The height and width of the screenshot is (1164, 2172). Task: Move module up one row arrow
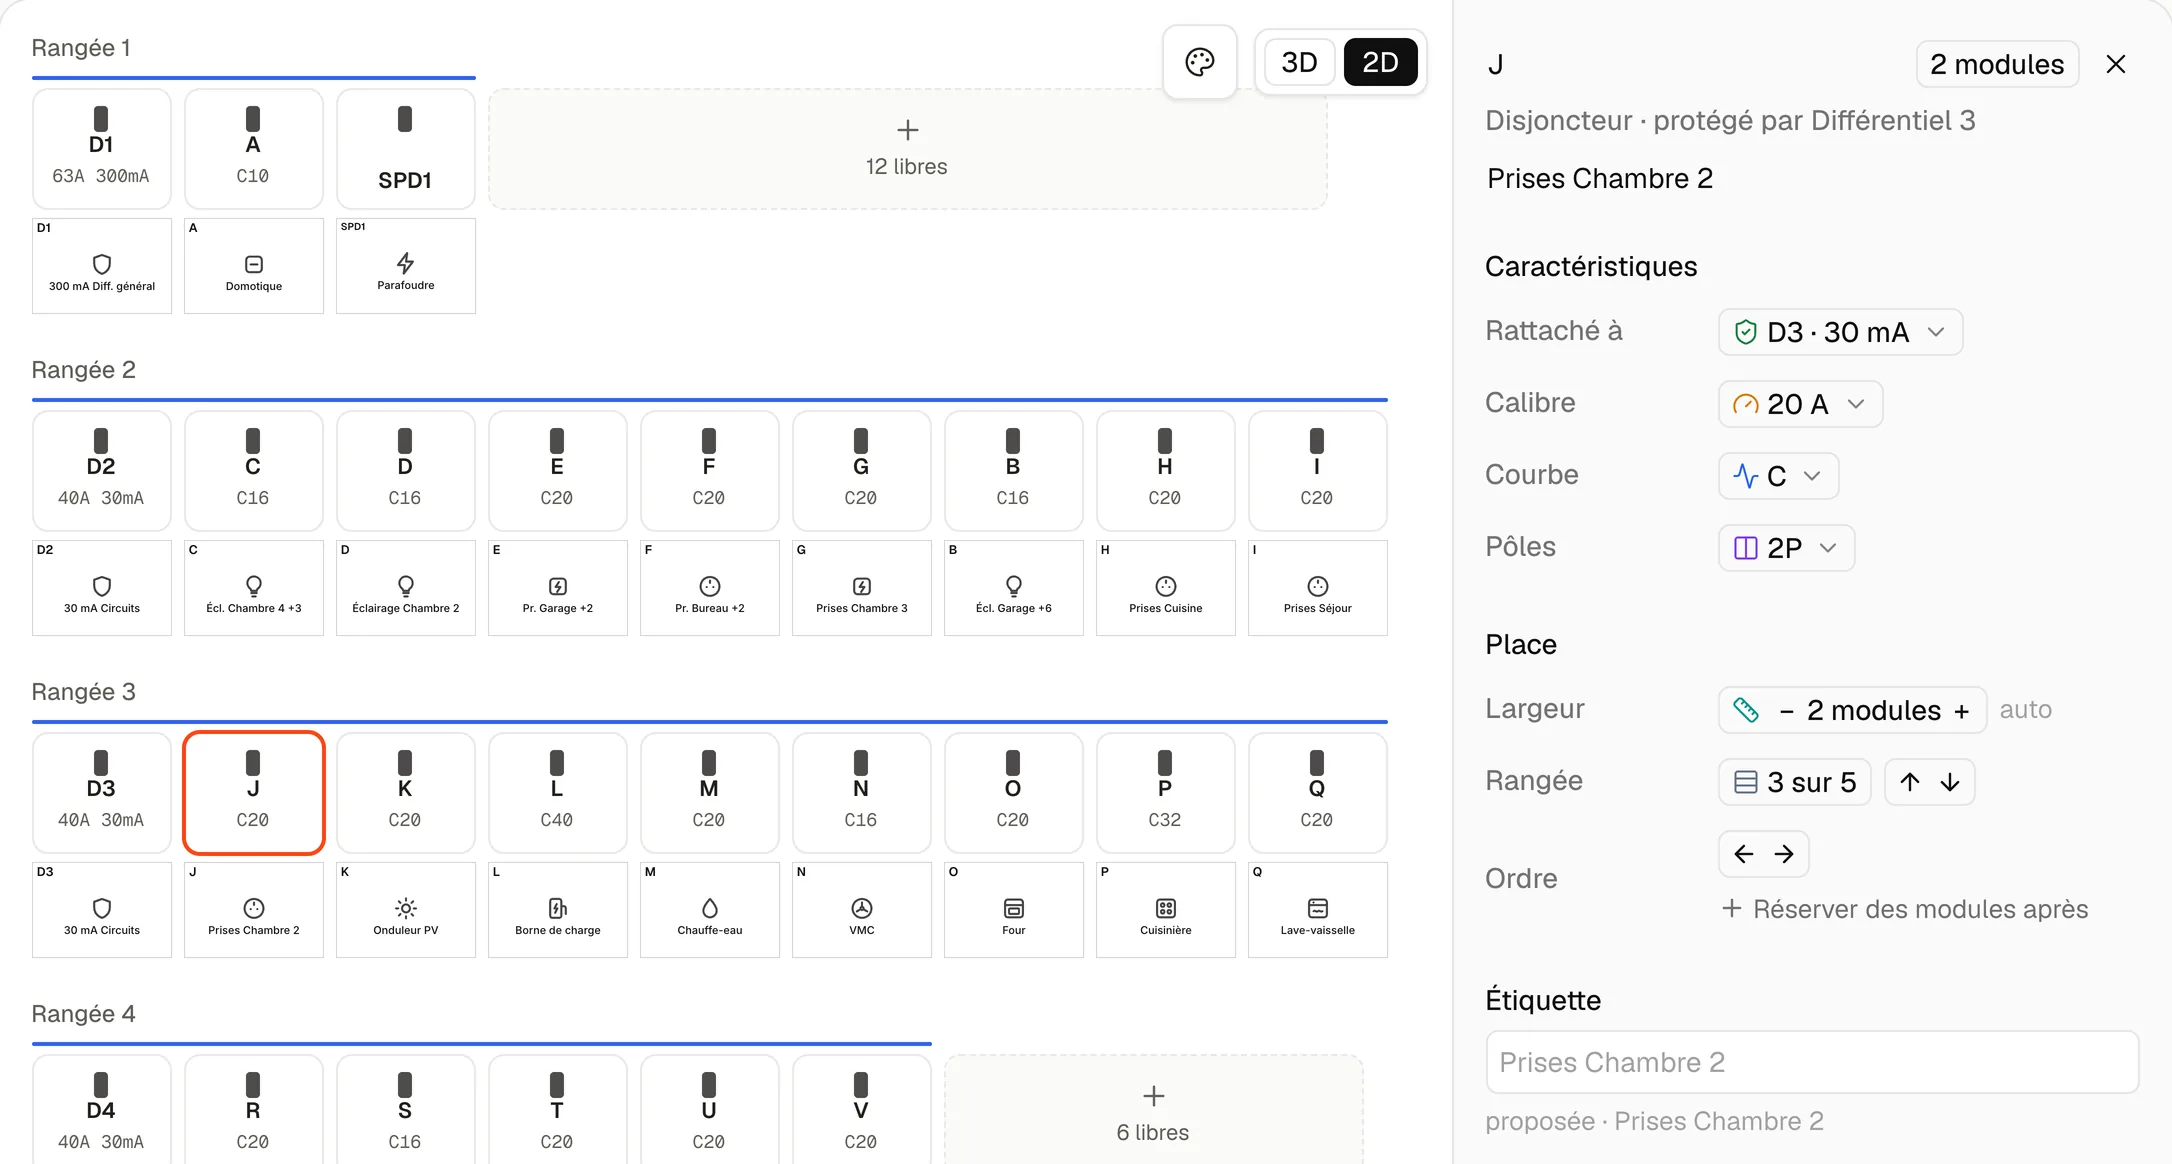pyautogui.click(x=1910, y=782)
